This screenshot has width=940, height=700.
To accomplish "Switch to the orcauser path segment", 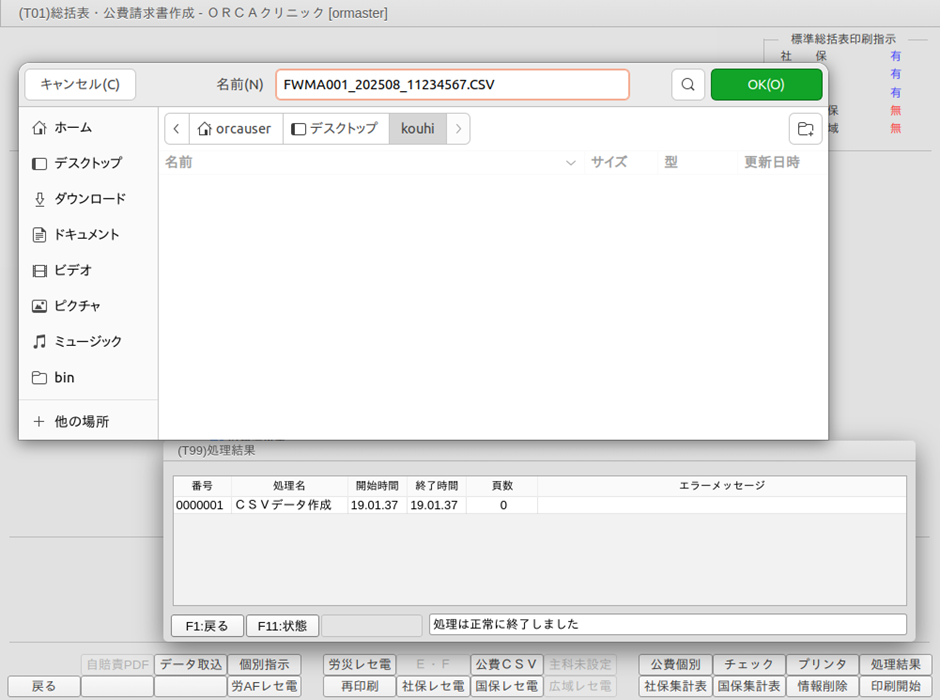I will [235, 129].
